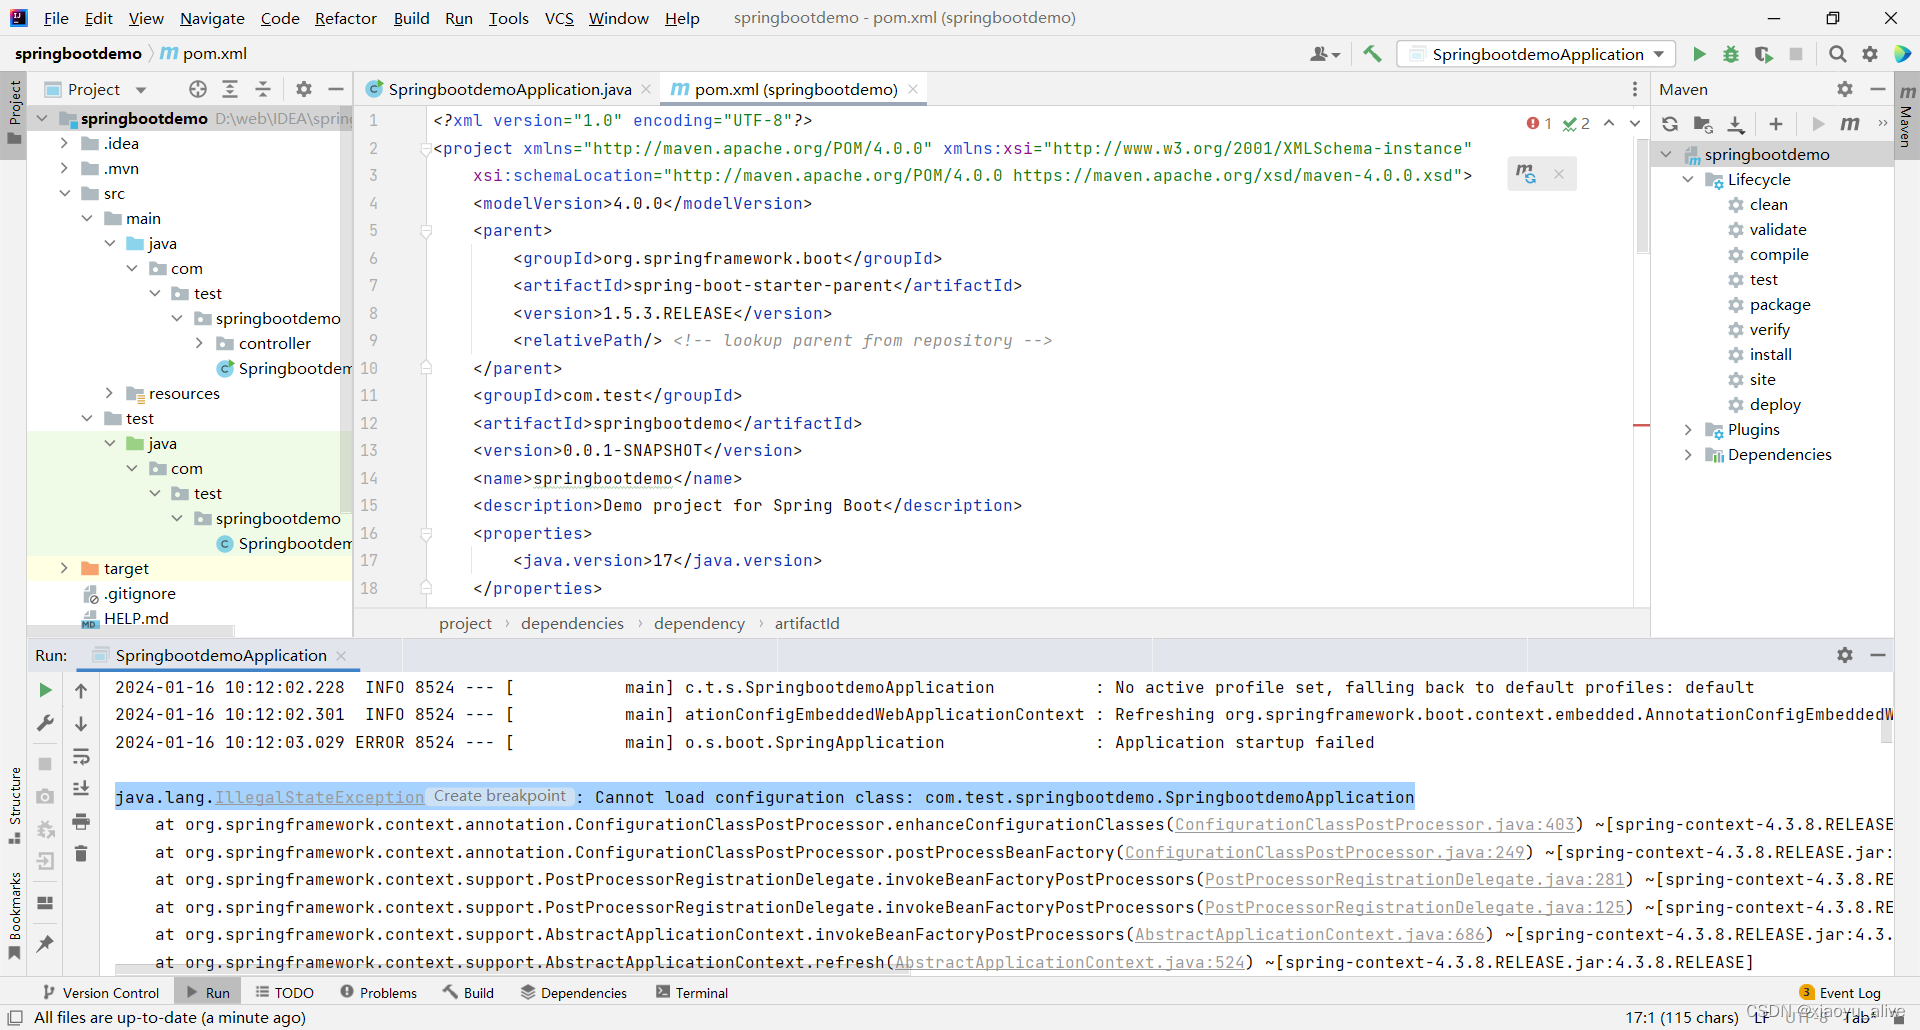Viewport: 1920px width, 1030px height.
Task: Click the green Run button in top toolbar
Action: [x=1699, y=54]
